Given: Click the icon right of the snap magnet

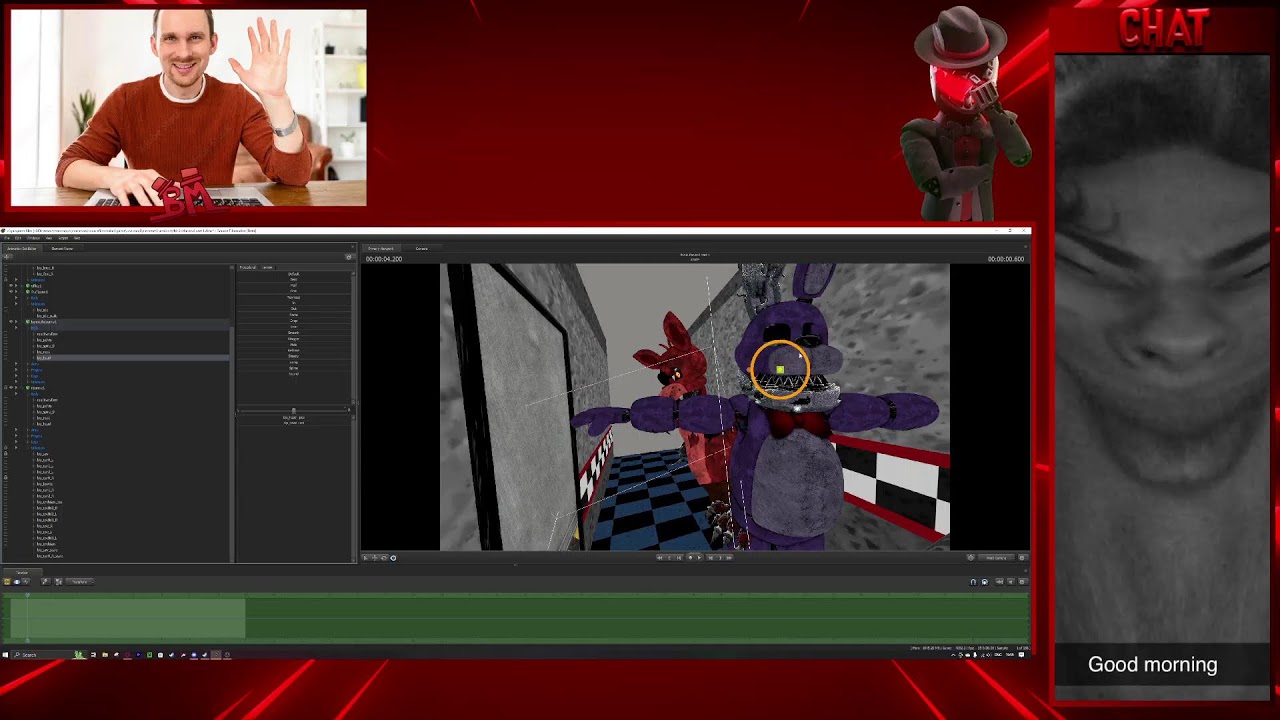Looking at the screenshot, I should tap(985, 582).
